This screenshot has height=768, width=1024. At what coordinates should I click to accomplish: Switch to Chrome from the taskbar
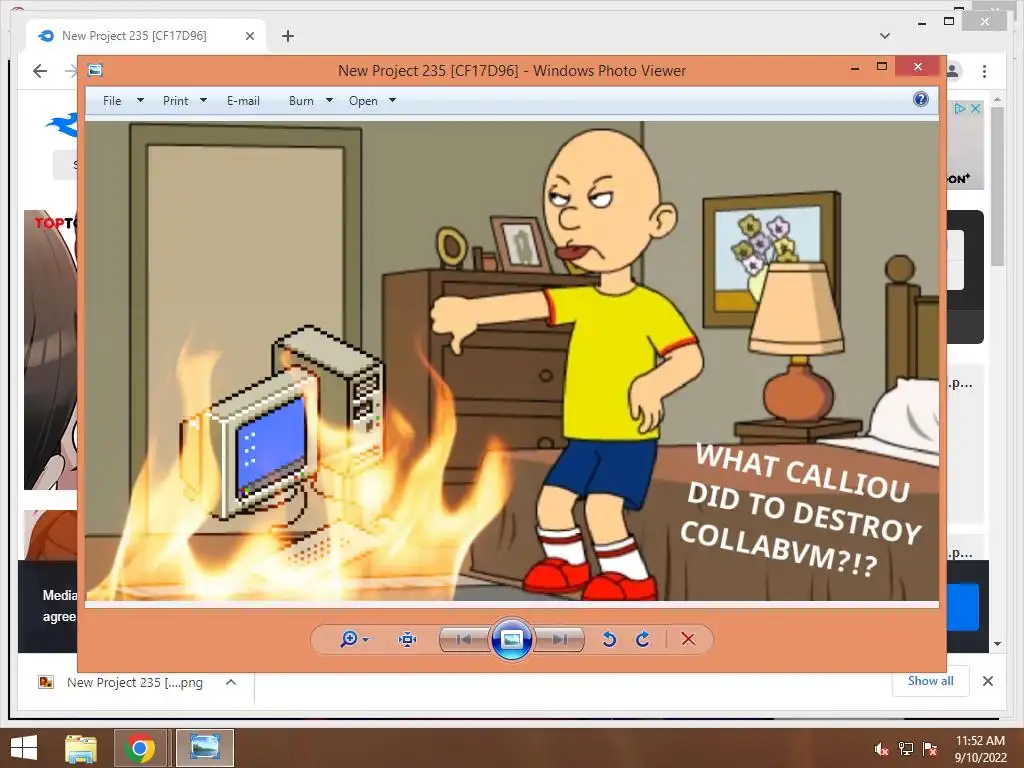point(139,748)
